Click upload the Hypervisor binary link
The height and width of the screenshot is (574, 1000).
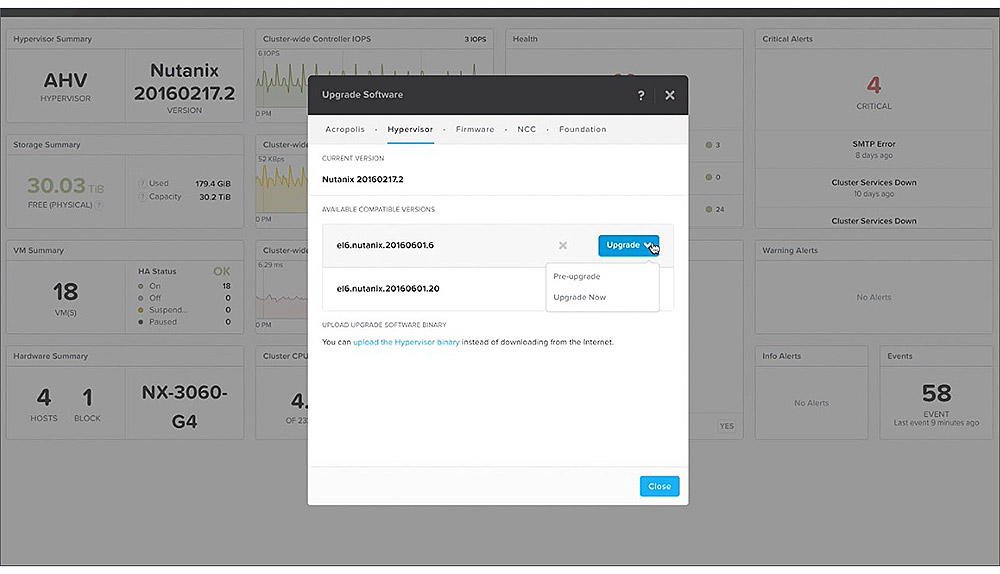tap(406, 342)
